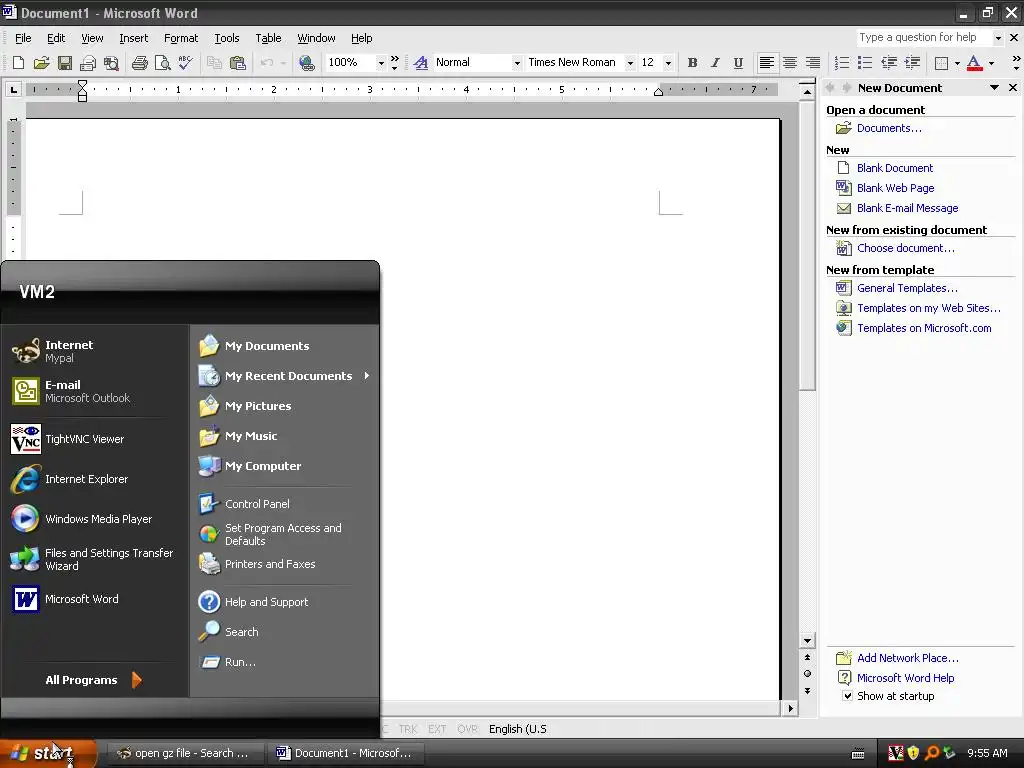Screen dimensions: 1024x768
Task: Click the right indent marker on ruler
Action: click(x=658, y=92)
